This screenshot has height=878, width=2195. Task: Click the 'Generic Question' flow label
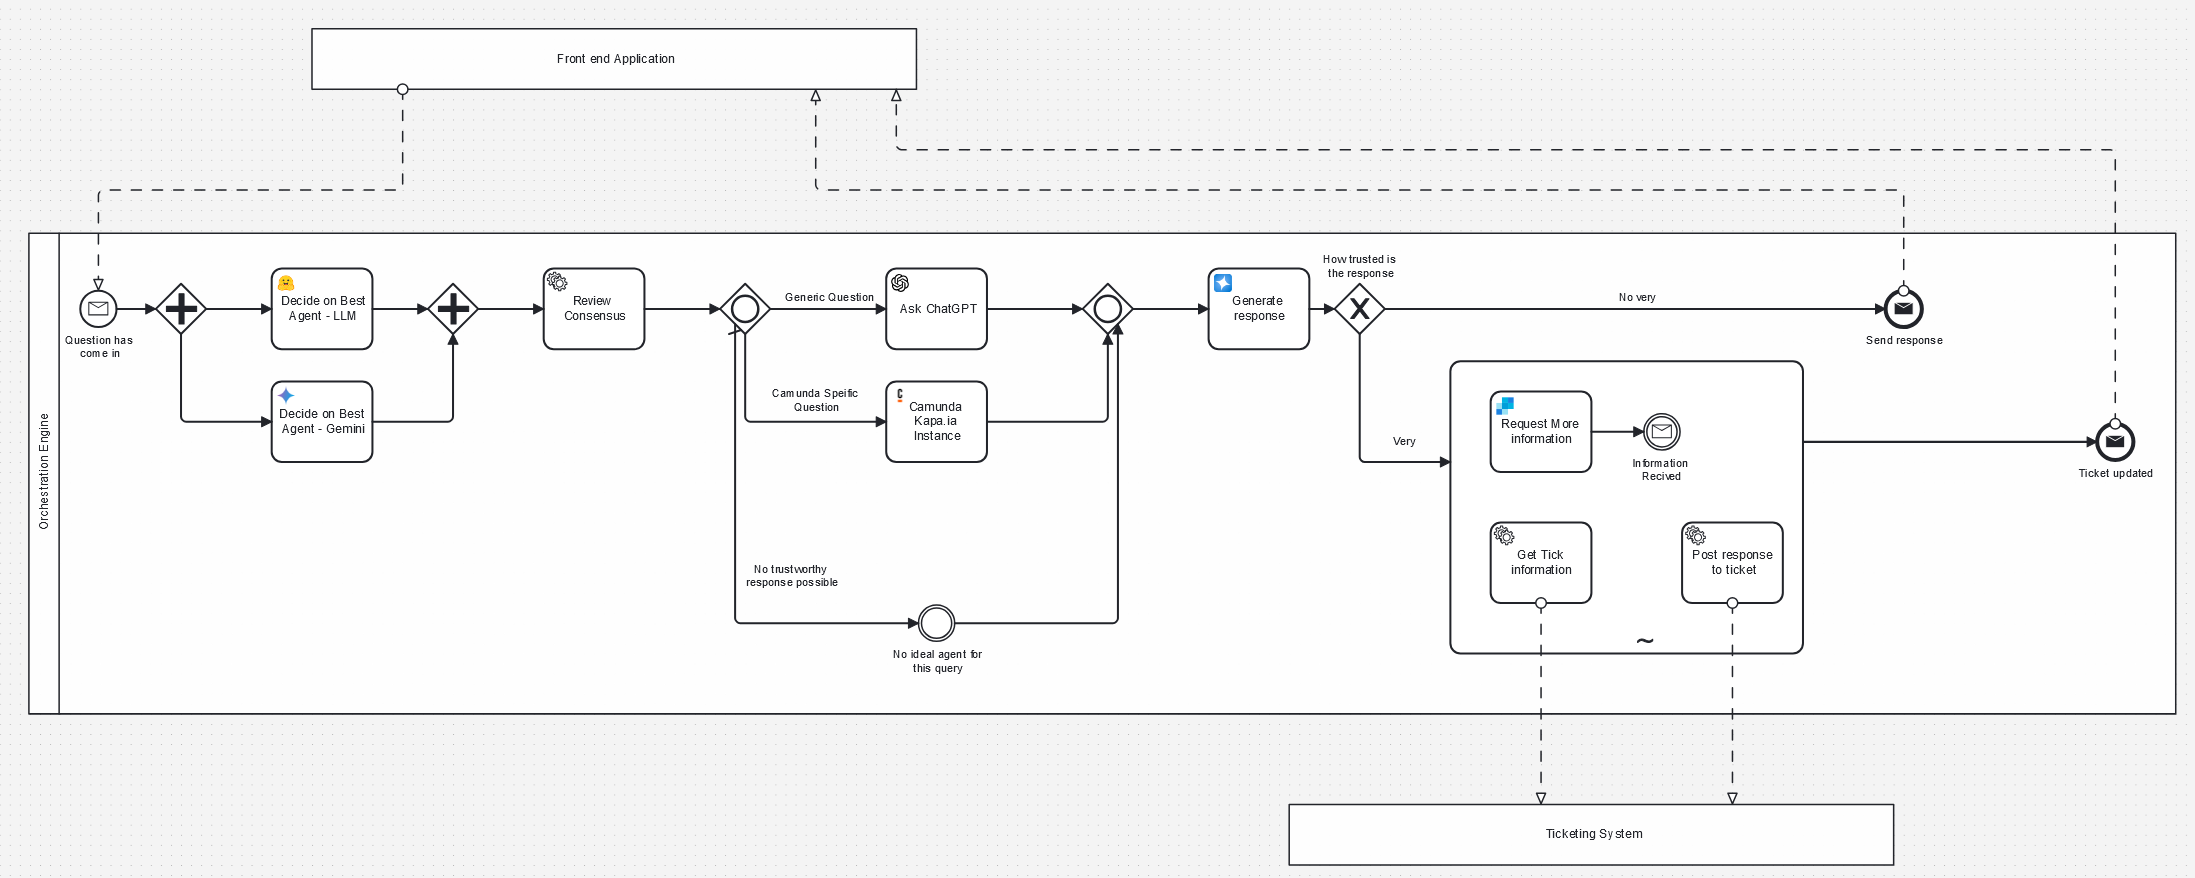[x=829, y=297]
